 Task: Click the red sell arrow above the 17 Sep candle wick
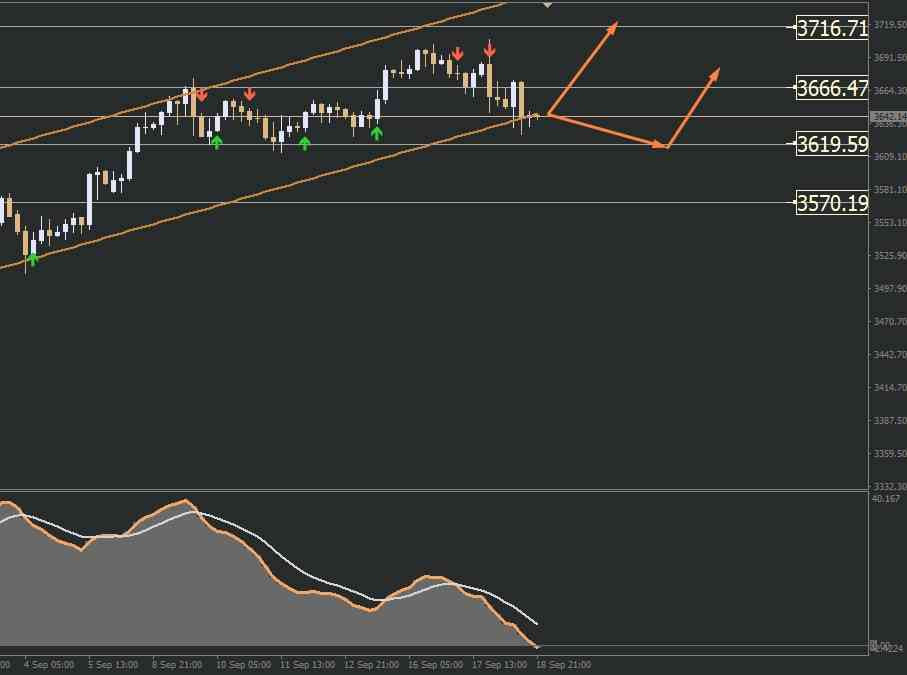(490, 51)
